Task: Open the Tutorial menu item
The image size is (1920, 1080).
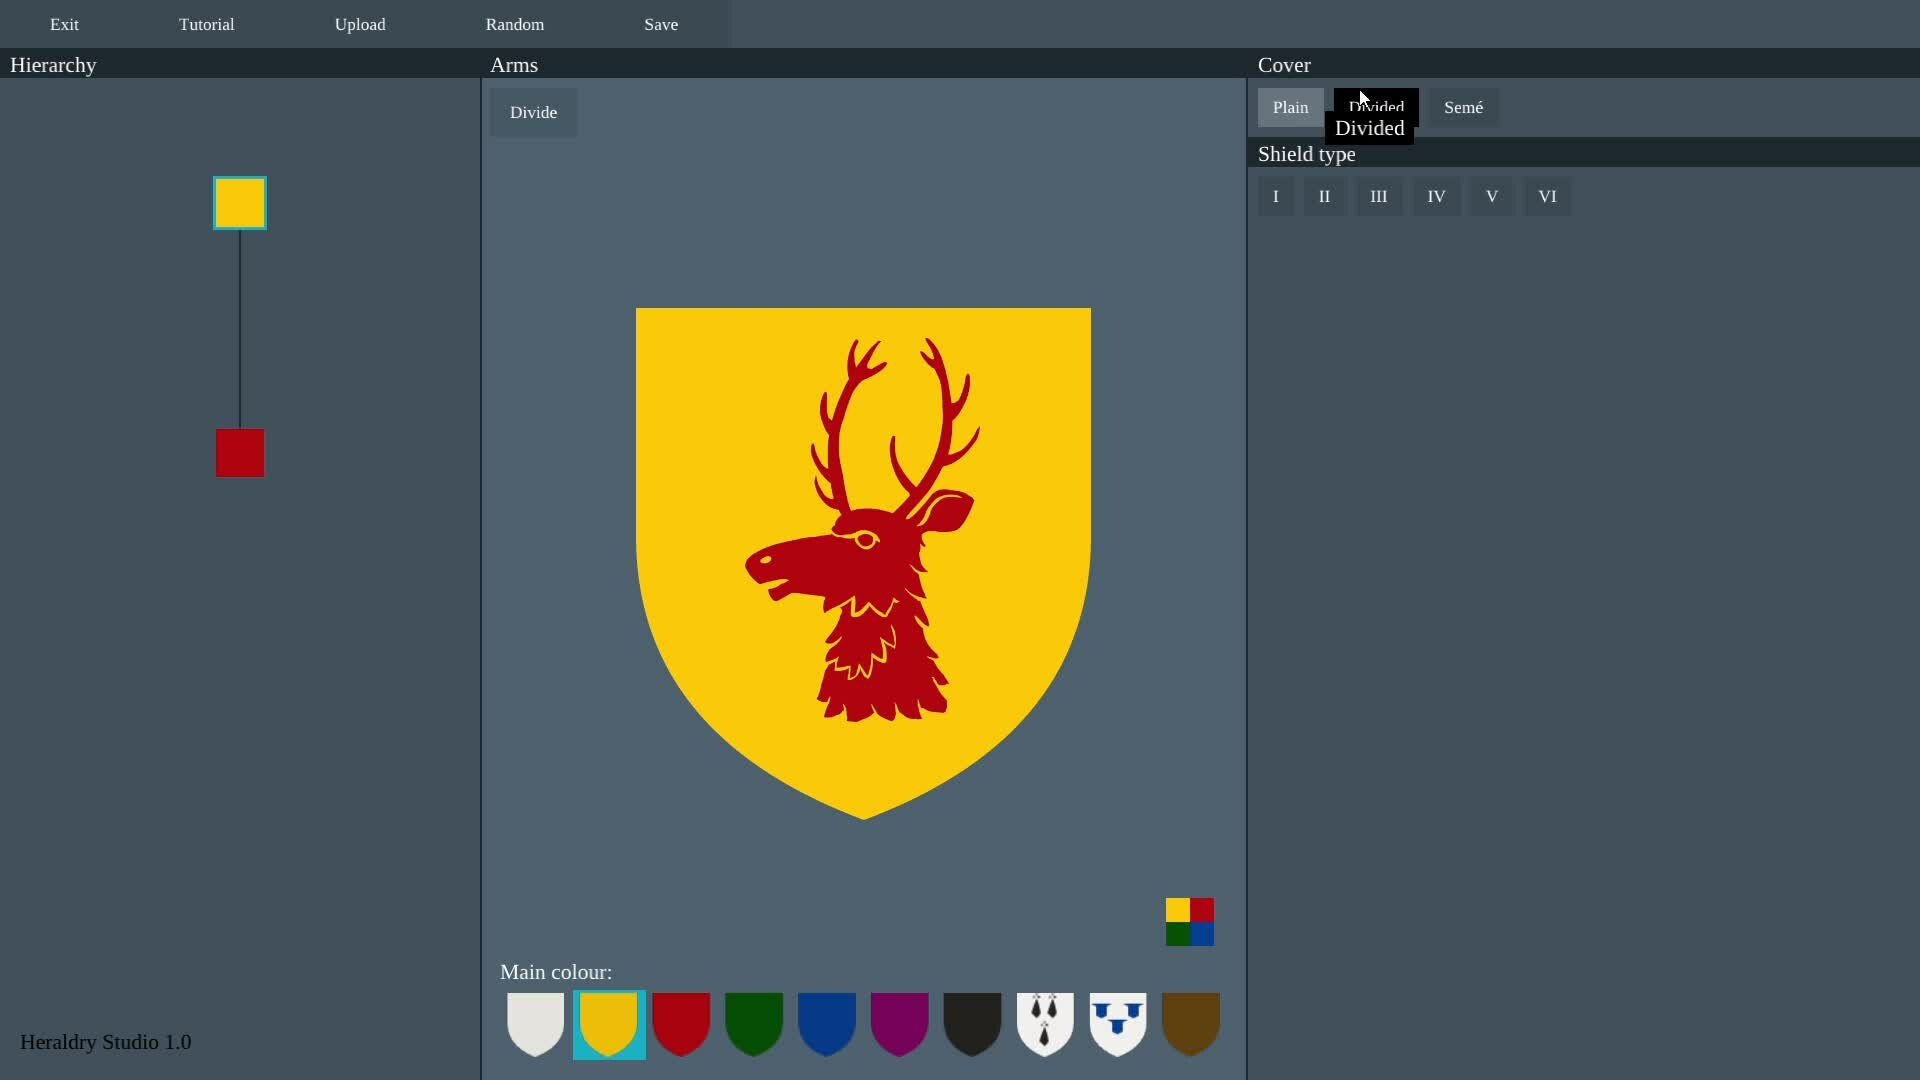Action: 206,24
